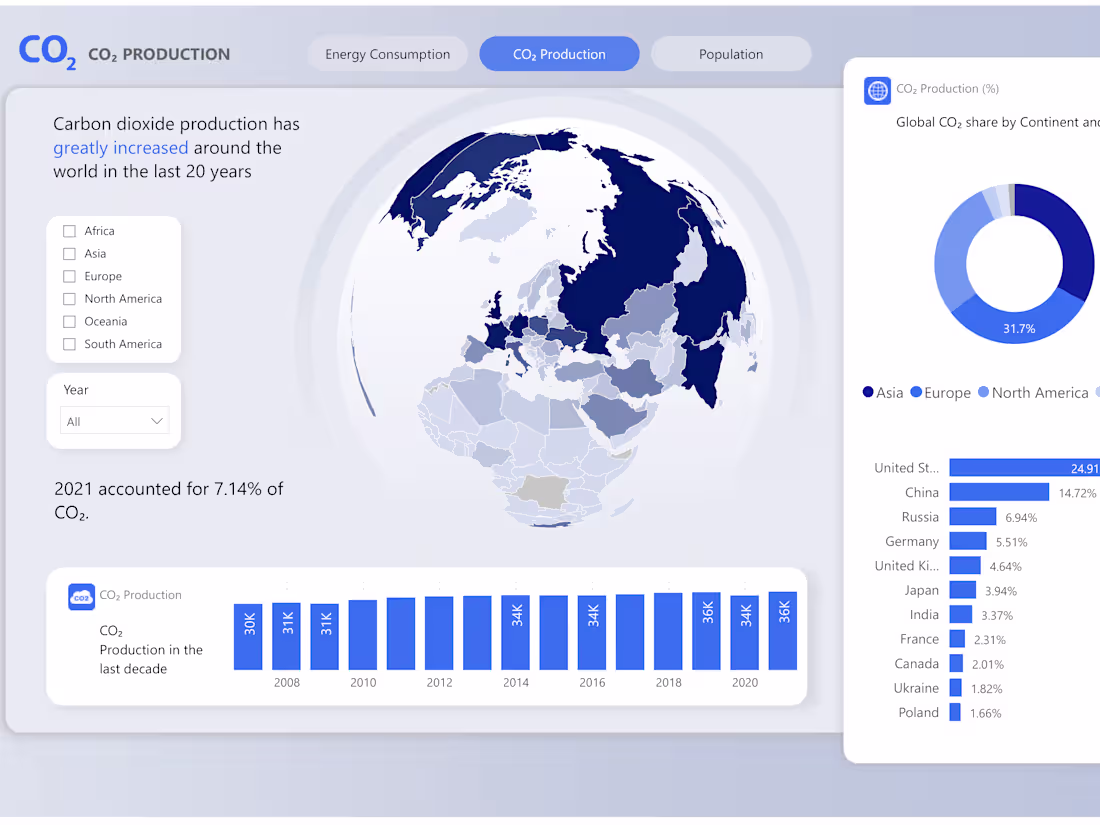Click the 'greatly increased' highlighted text
1100x825 pixels.
[x=120, y=147]
